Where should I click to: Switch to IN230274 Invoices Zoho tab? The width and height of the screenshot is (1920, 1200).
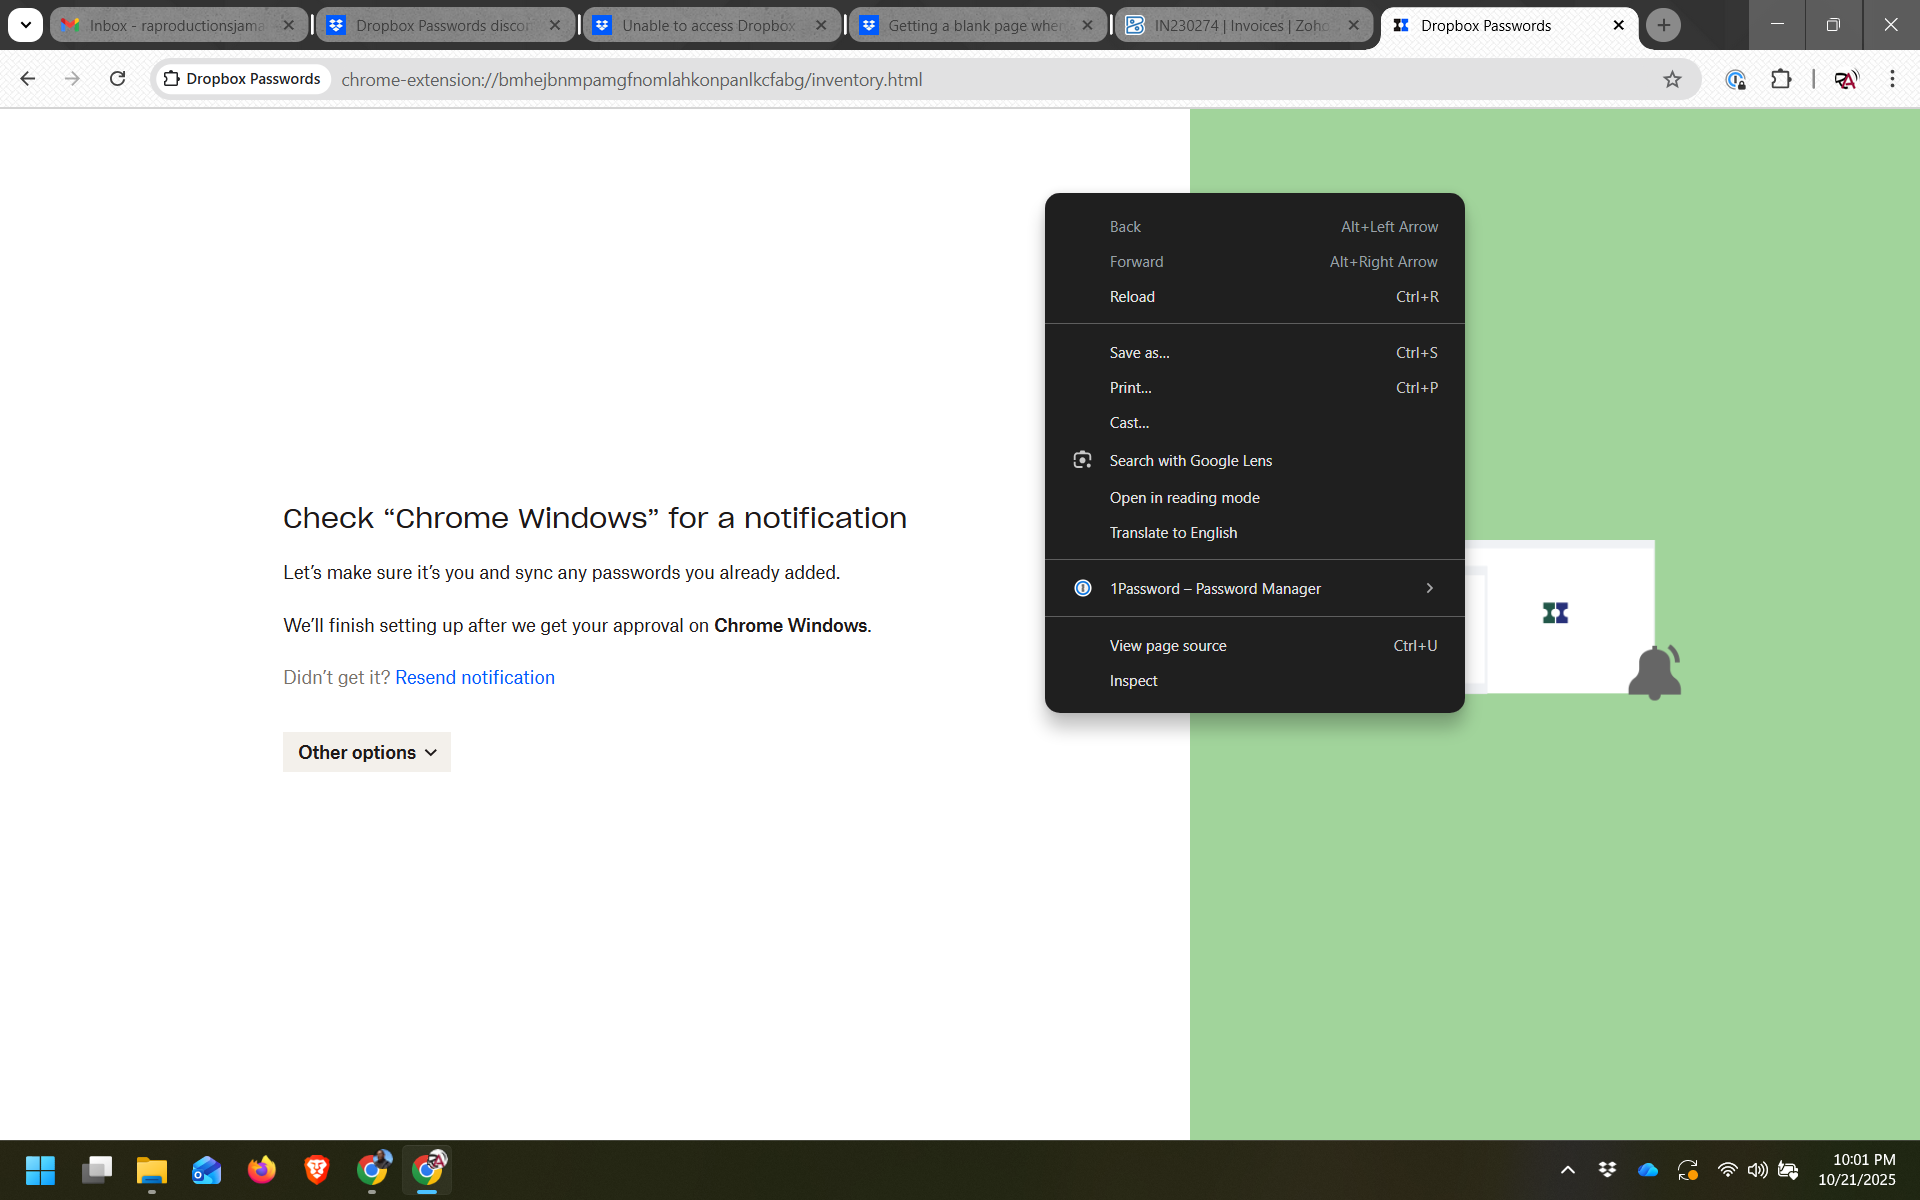pos(1240,25)
